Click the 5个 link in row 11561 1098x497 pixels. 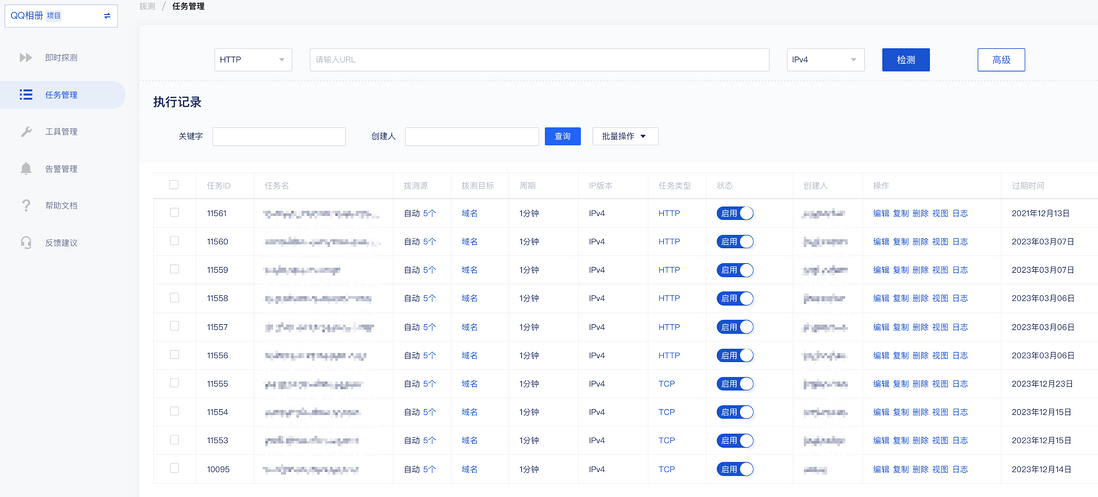pyautogui.click(x=429, y=213)
